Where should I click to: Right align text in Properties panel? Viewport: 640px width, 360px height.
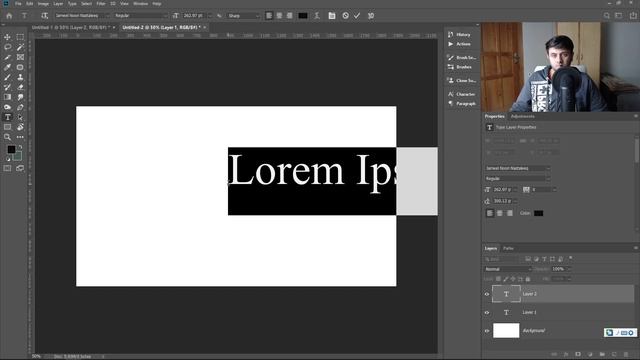click(x=510, y=213)
